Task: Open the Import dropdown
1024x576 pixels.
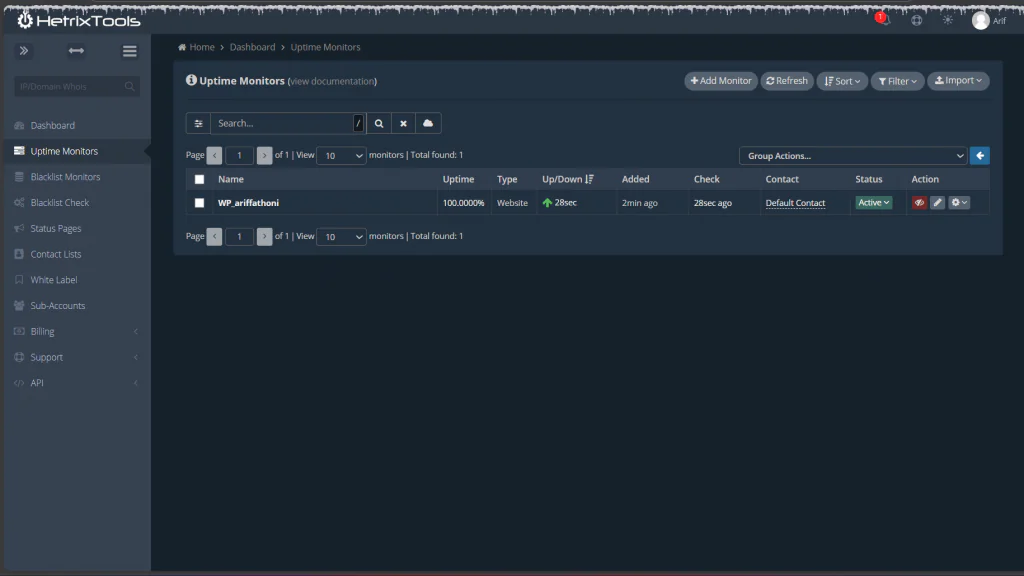Action: pos(958,81)
